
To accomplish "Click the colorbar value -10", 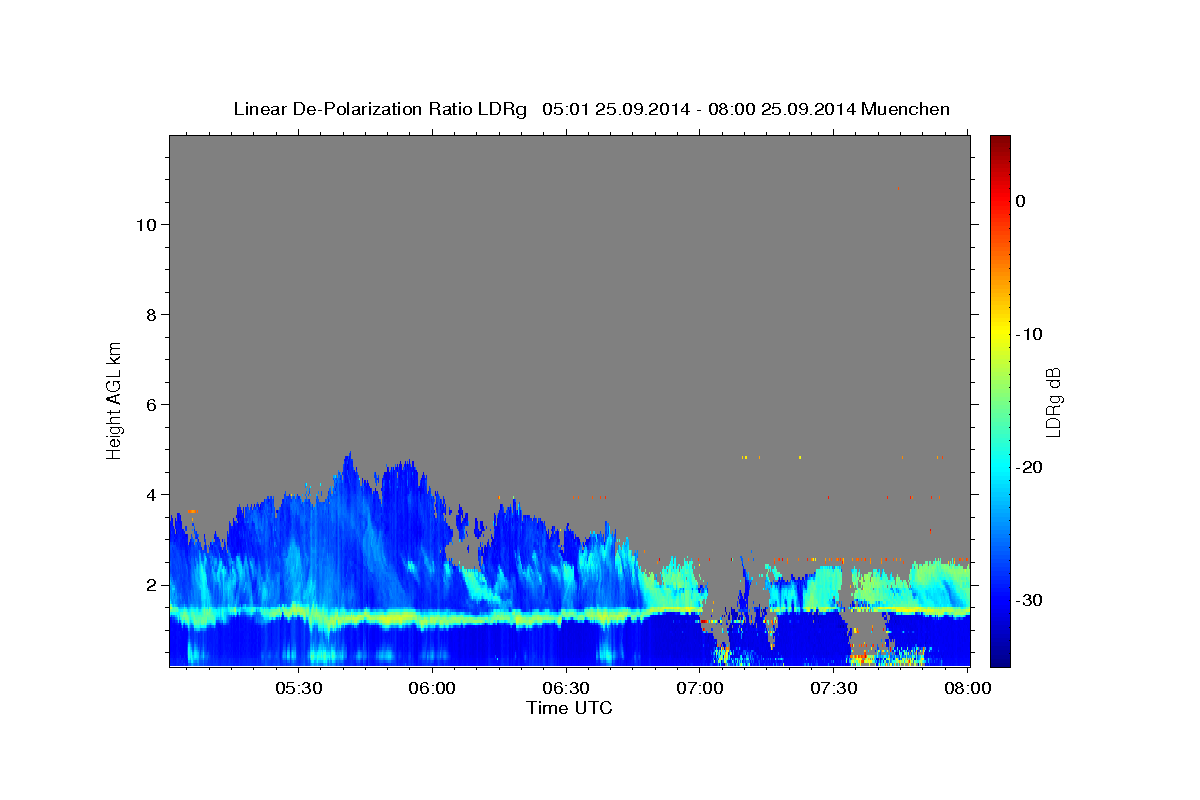I will (1030, 334).
